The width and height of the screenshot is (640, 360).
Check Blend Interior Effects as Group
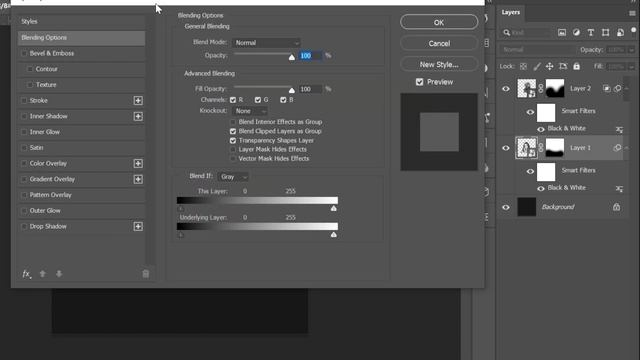(x=233, y=122)
